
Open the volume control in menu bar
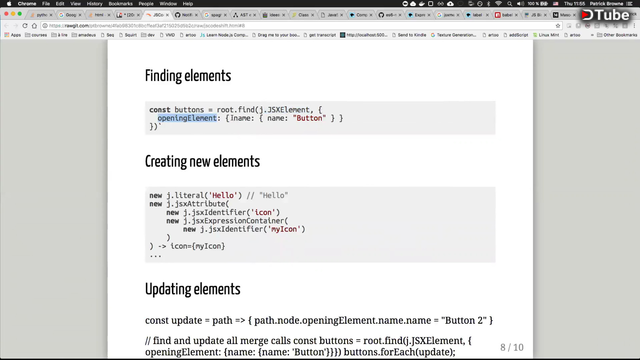(x=520, y=4)
